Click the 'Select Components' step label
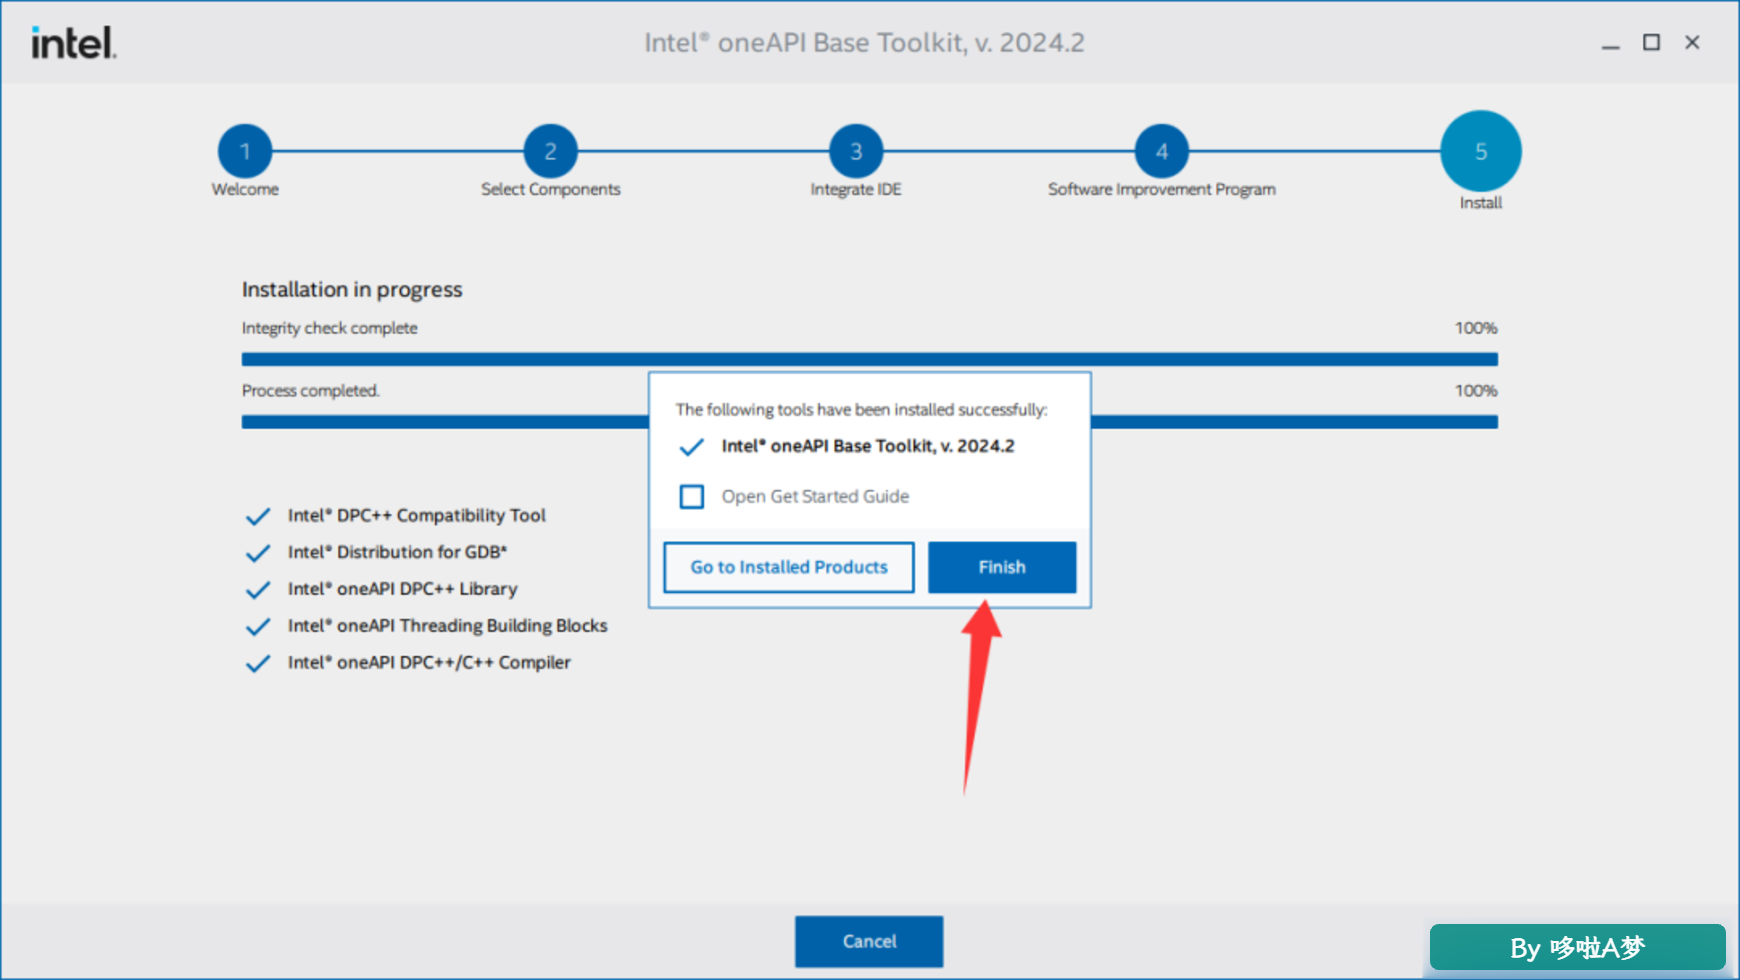 click(x=550, y=189)
